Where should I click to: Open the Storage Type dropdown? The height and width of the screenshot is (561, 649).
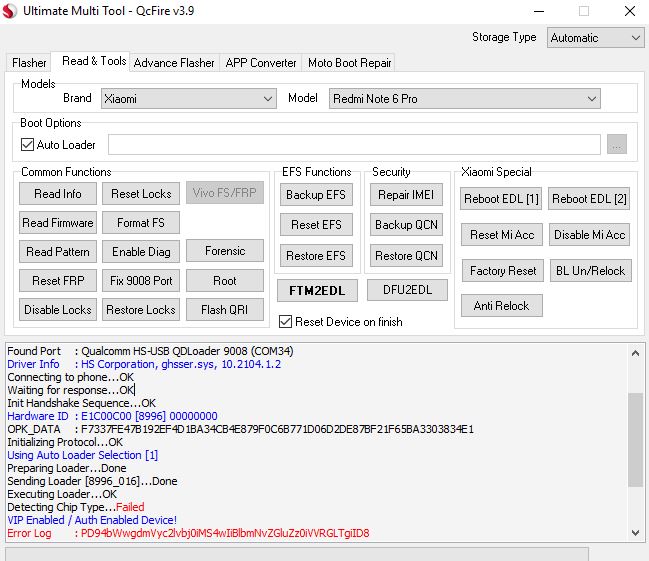click(595, 38)
